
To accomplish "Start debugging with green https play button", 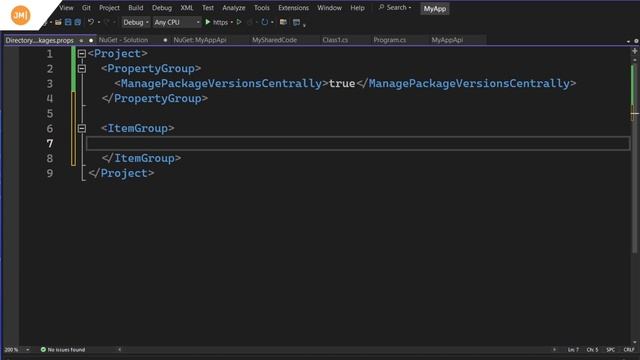I will pos(216,22).
